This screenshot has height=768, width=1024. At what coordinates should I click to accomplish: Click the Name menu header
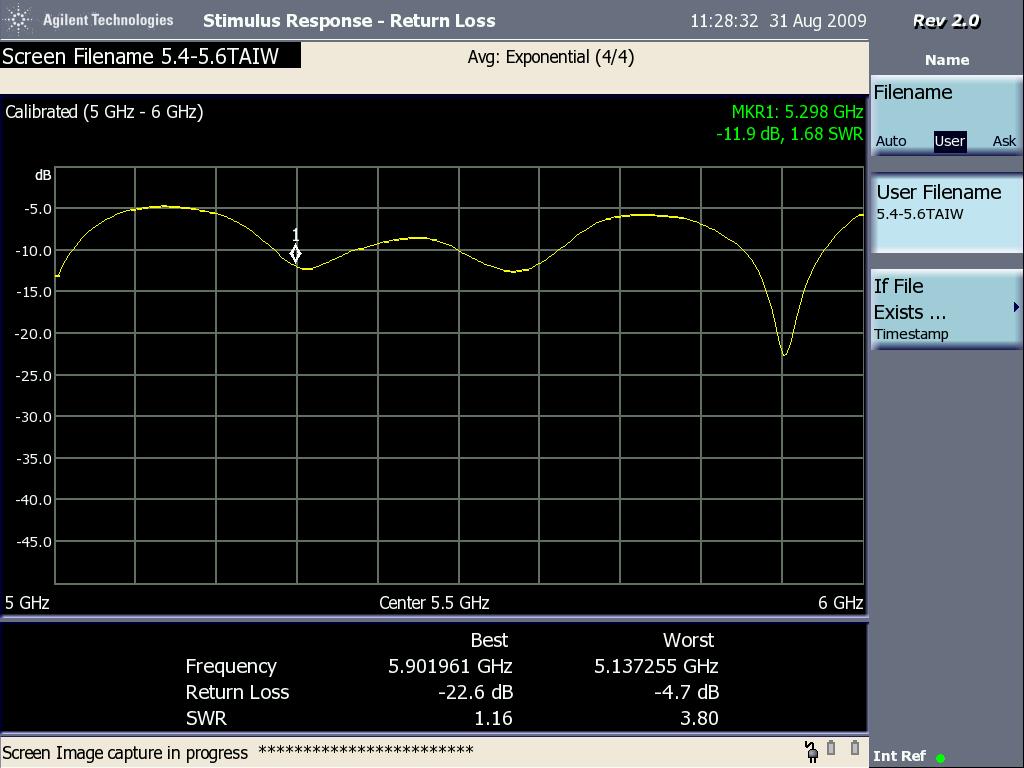(x=946, y=60)
